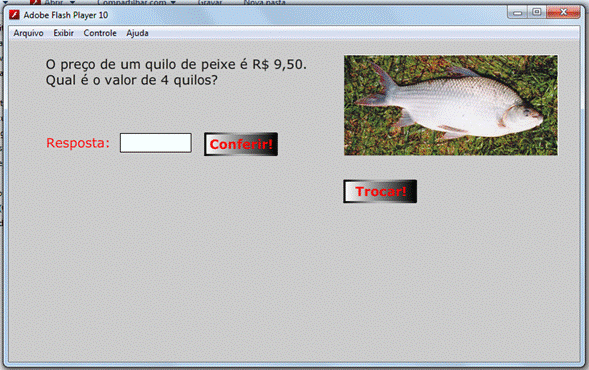Click the Adobe Flash Player 10 title text
Image resolution: width=589 pixels, height=370 pixels.
(x=66, y=15)
